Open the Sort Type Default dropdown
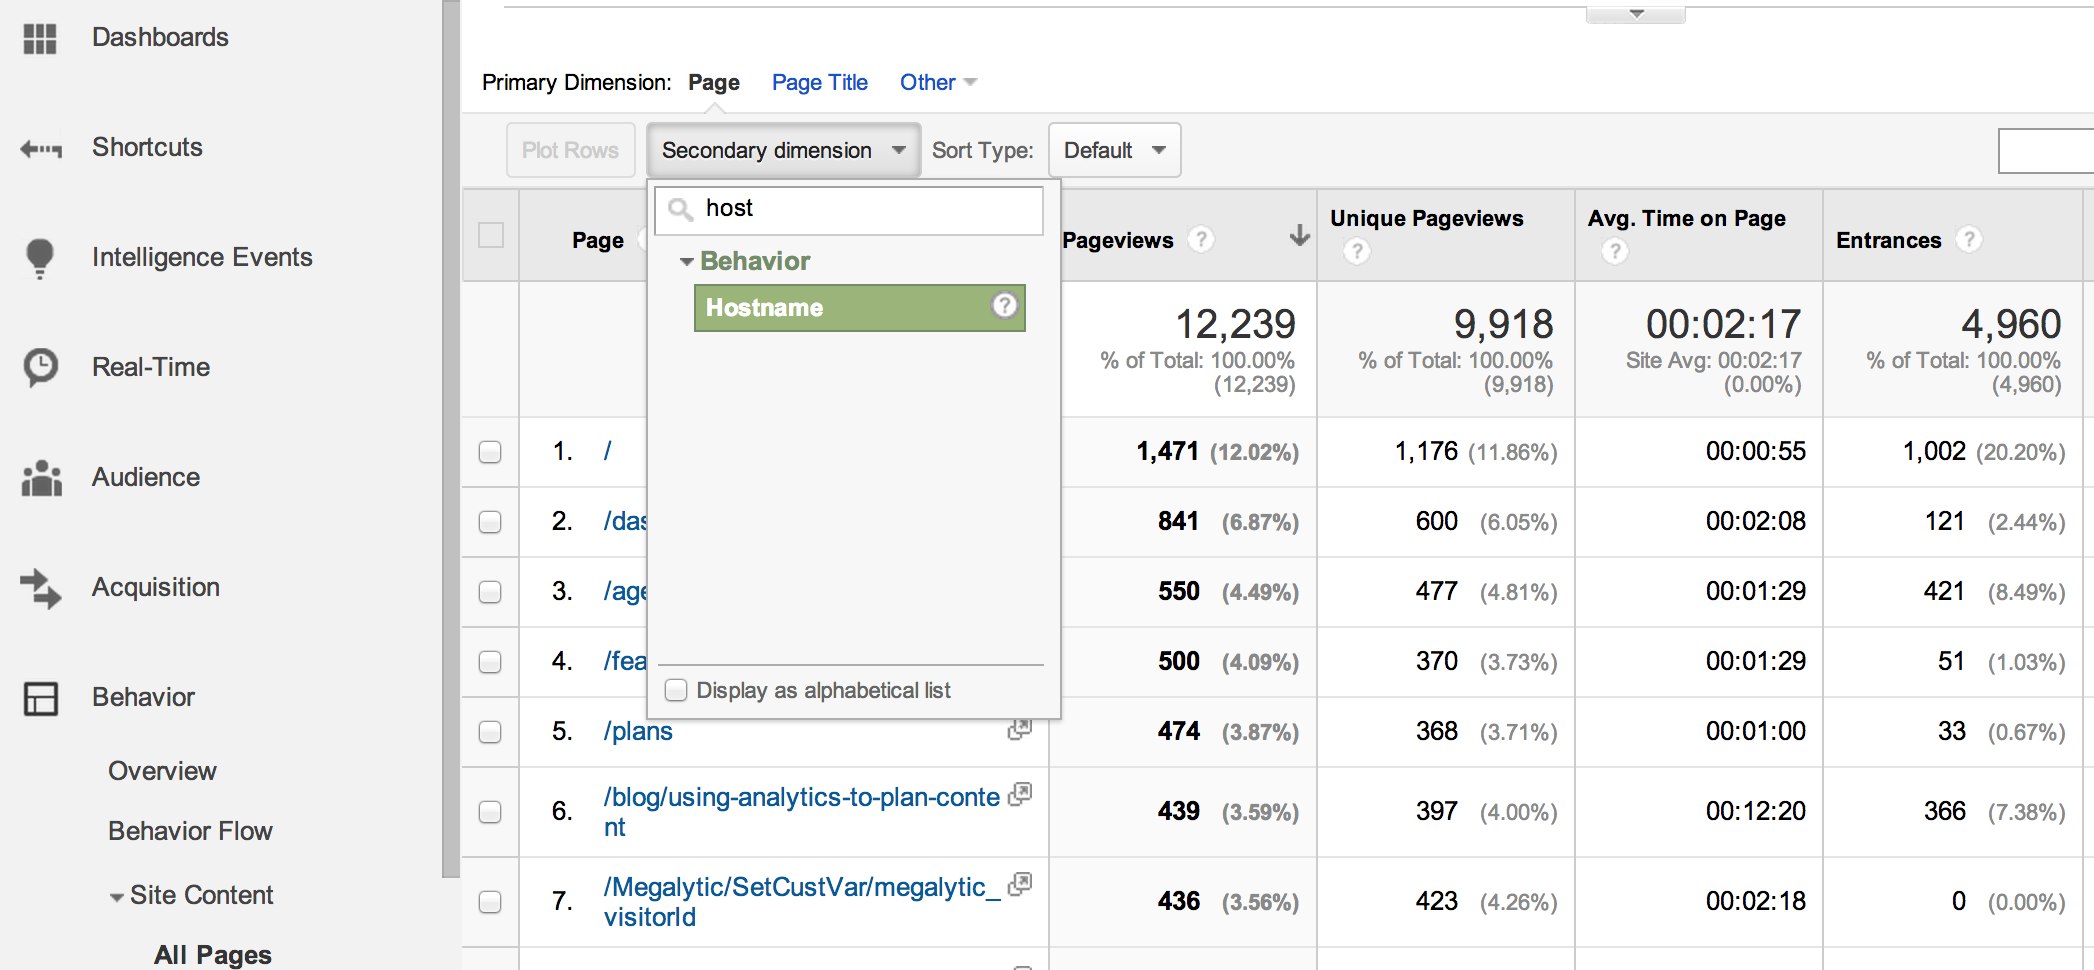2094x970 pixels. (x=1114, y=150)
